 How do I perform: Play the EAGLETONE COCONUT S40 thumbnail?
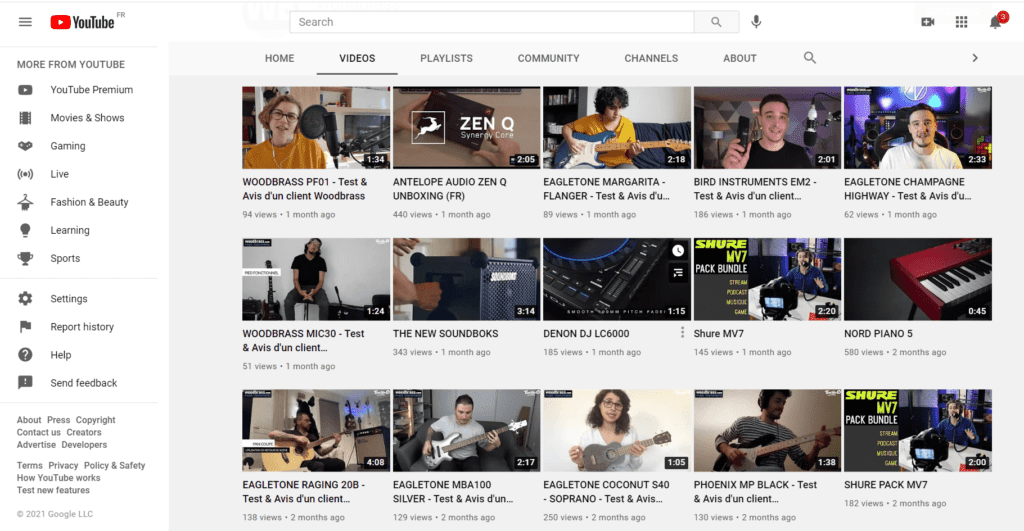(x=617, y=431)
